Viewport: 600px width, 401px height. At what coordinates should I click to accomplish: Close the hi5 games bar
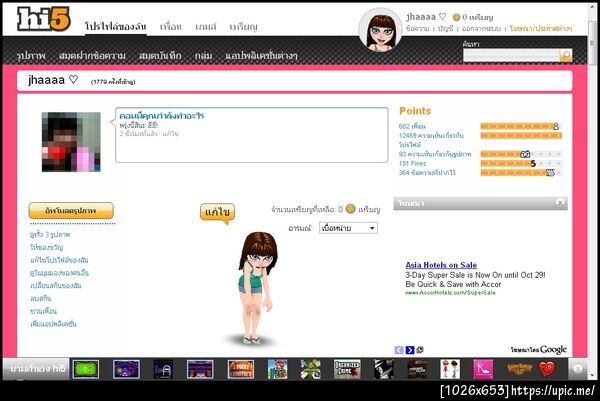[578, 368]
